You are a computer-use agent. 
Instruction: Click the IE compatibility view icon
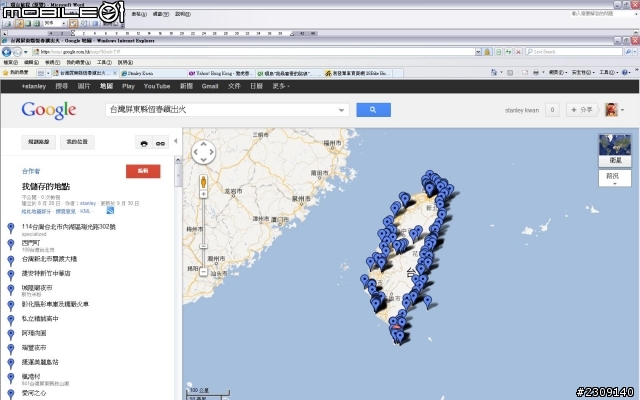click(x=498, y=52)
